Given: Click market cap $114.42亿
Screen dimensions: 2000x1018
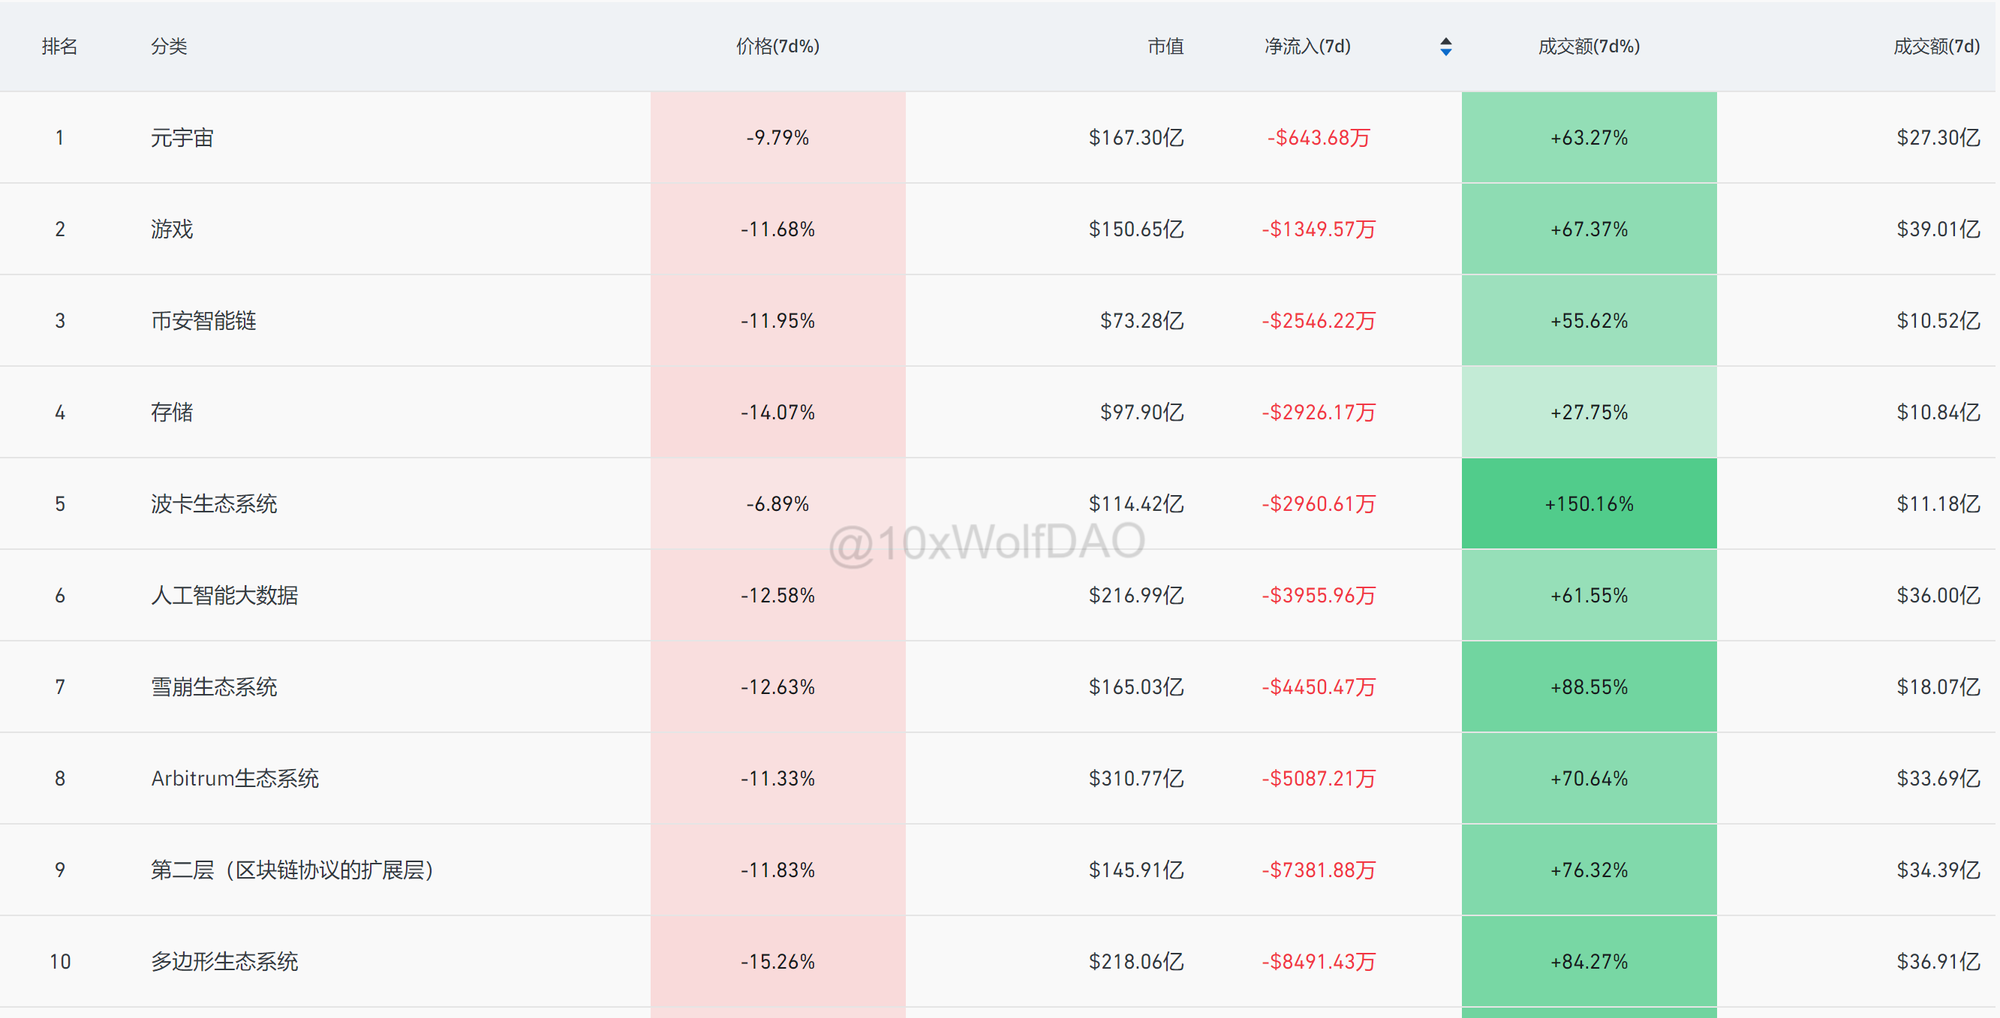Looking at the screenshot, I should pos(1136,504).
